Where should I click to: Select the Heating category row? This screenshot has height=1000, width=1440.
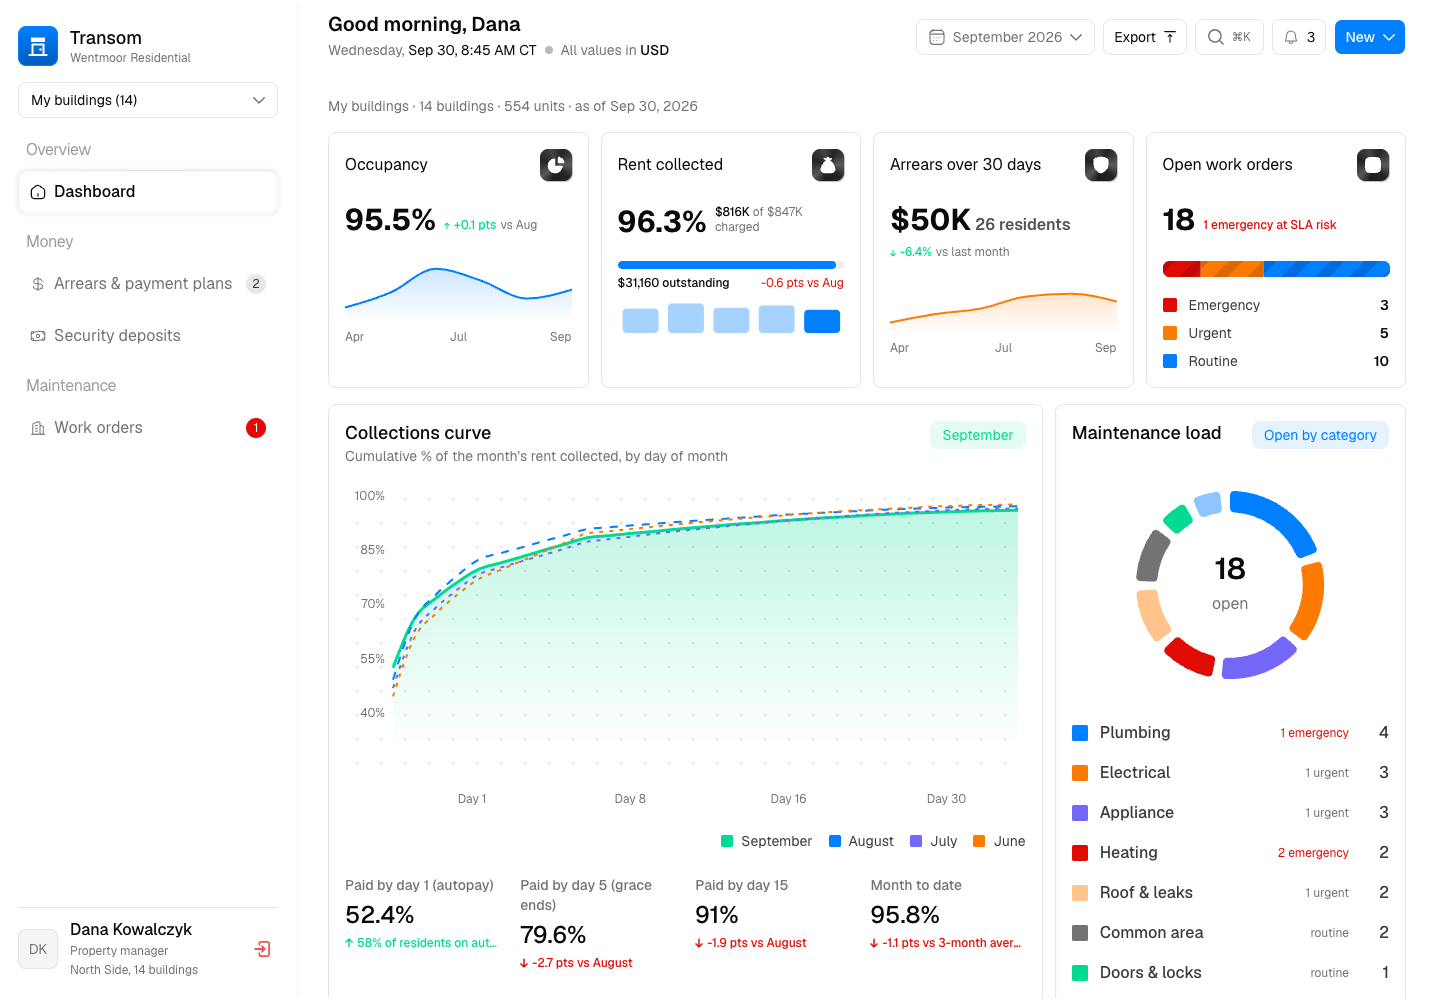pos(1230,853)
